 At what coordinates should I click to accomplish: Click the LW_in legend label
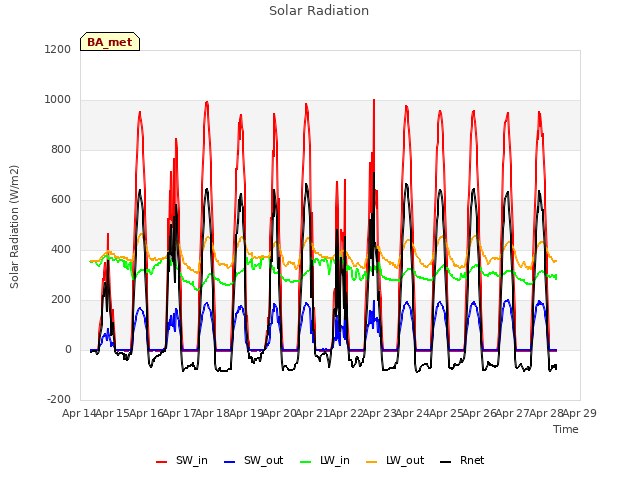(335, 460)
